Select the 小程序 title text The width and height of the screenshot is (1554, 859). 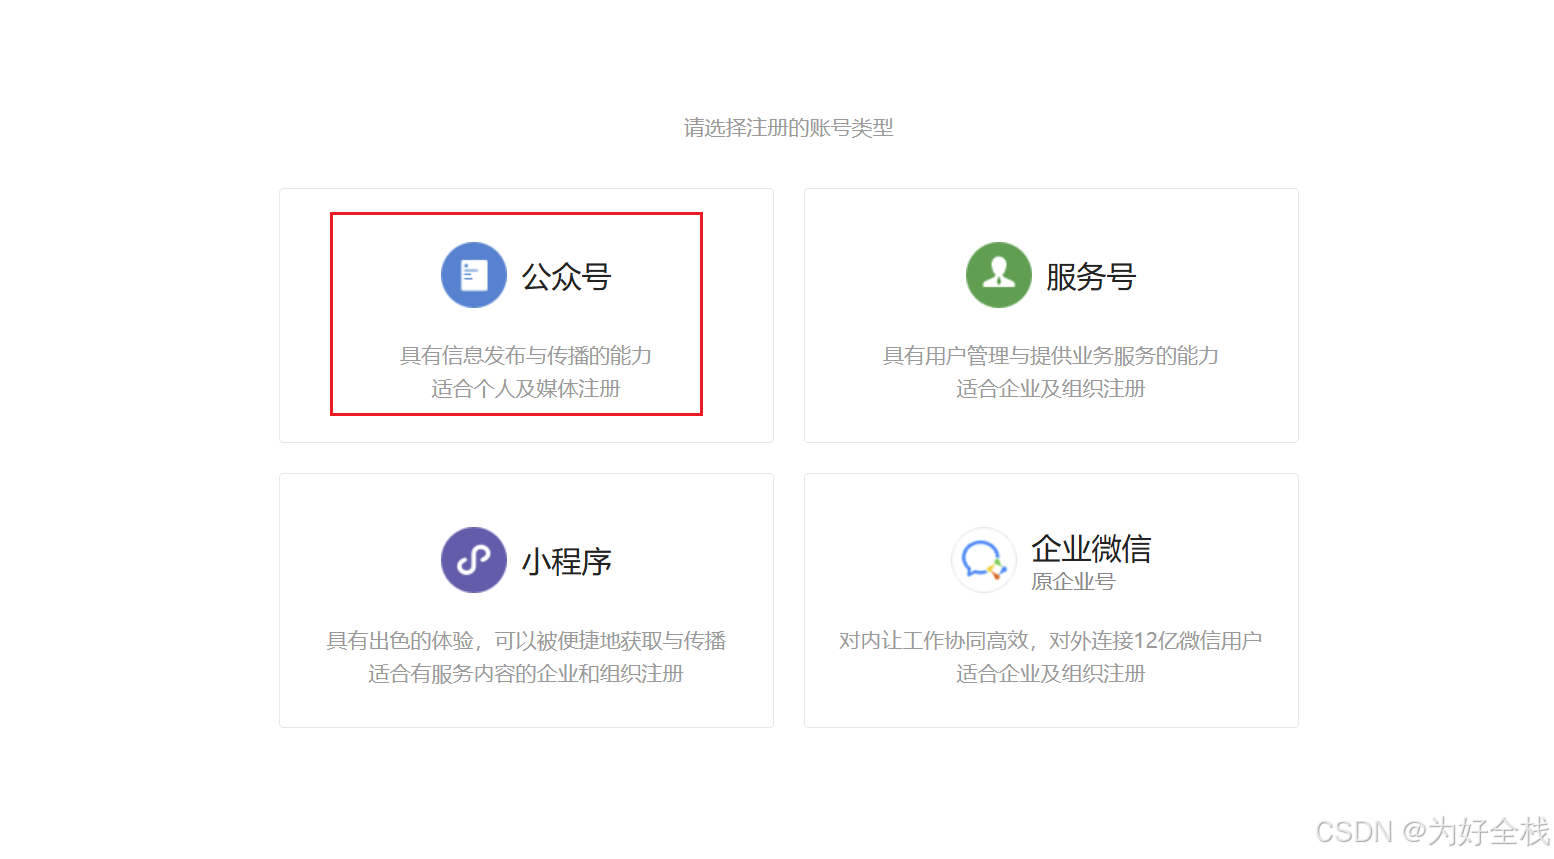click(567, 562)
